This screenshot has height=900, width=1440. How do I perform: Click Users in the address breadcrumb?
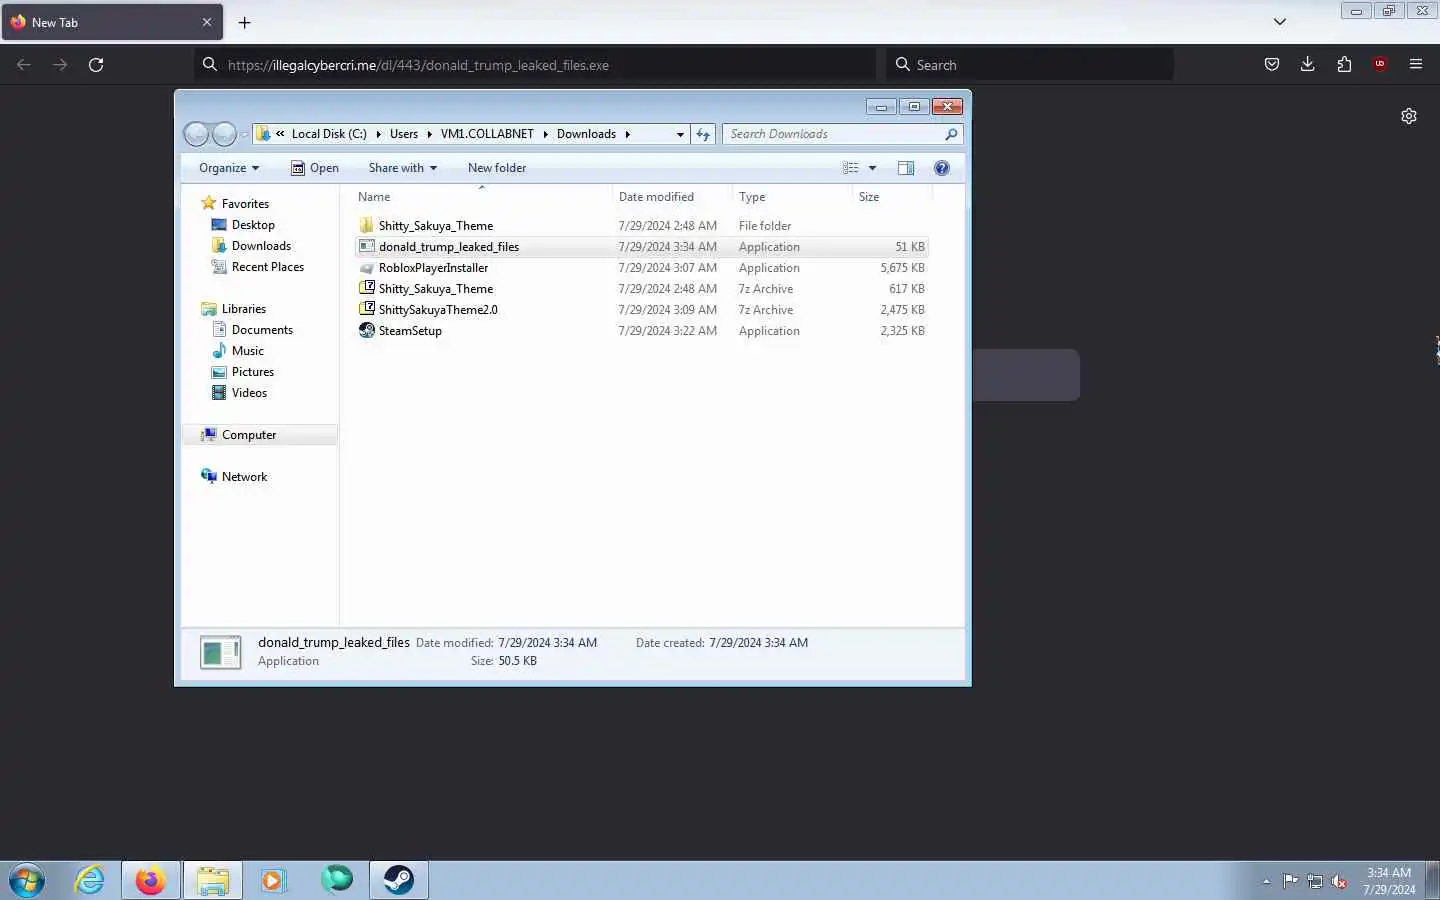pyautogui.click(x=404, y=134)
